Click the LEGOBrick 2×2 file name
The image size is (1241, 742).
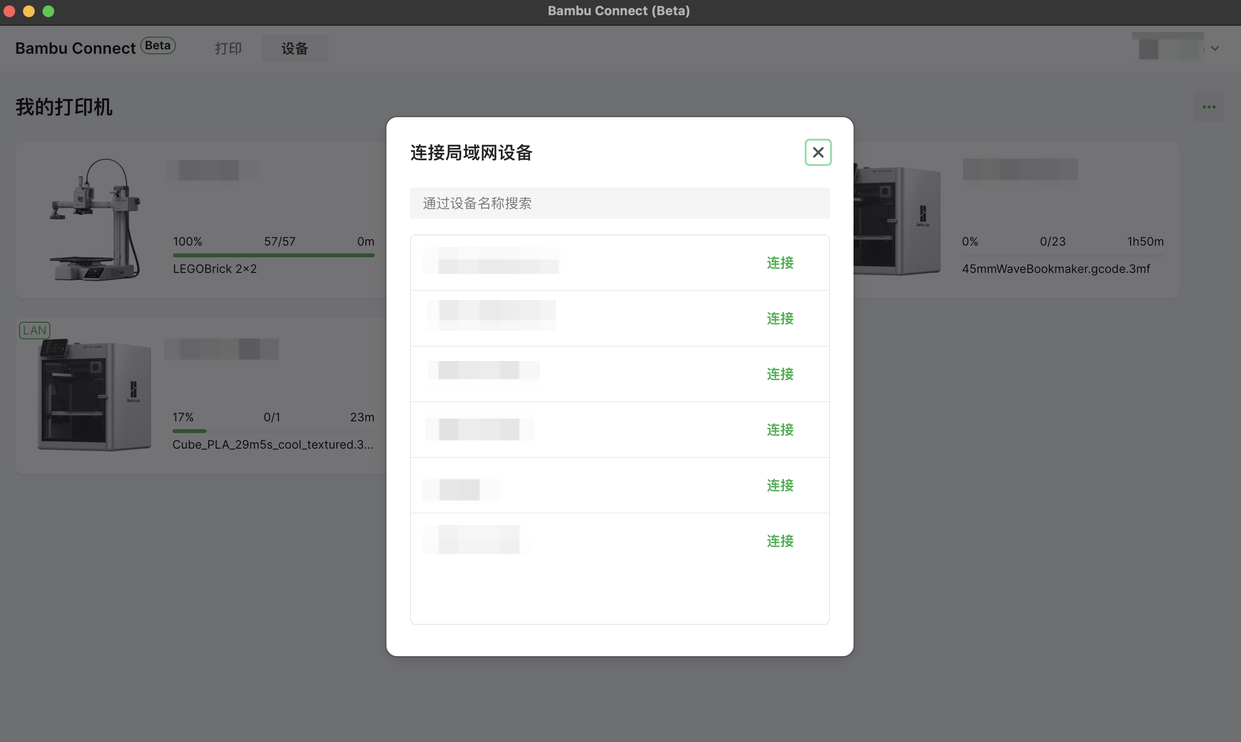click(215, 269)
